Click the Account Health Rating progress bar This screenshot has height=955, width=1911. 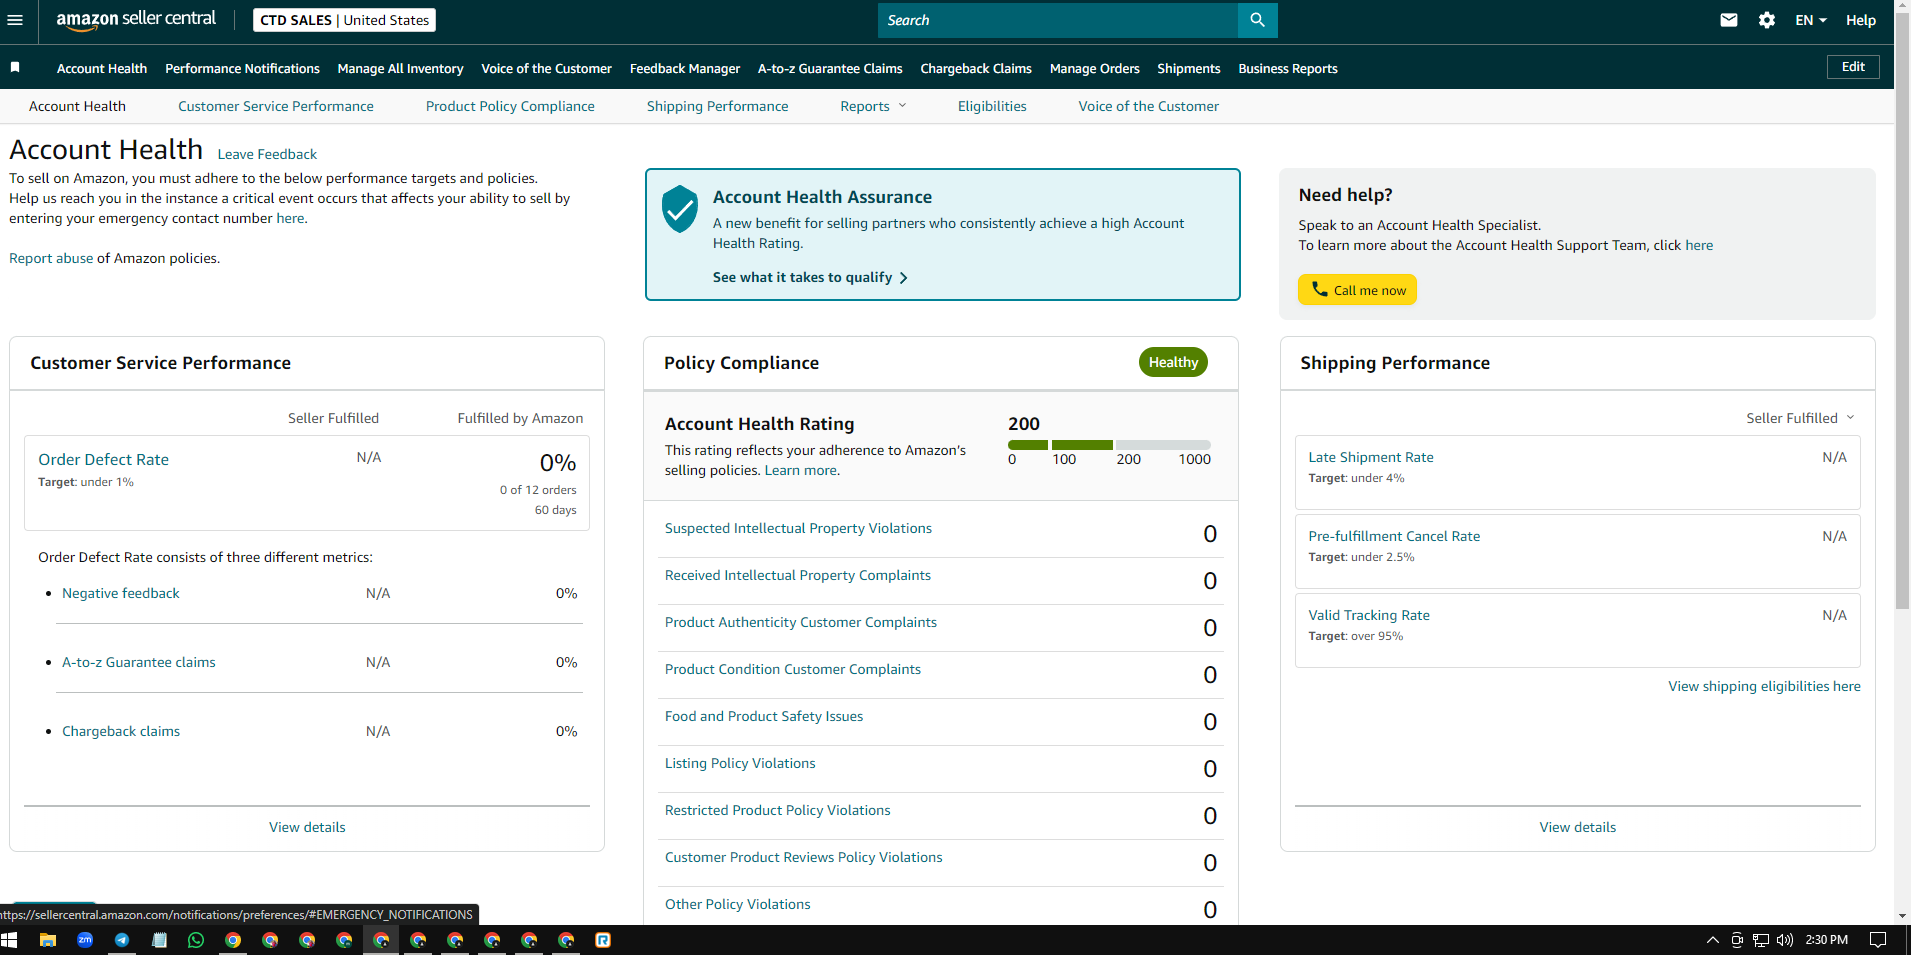(x=1109, y=445)
